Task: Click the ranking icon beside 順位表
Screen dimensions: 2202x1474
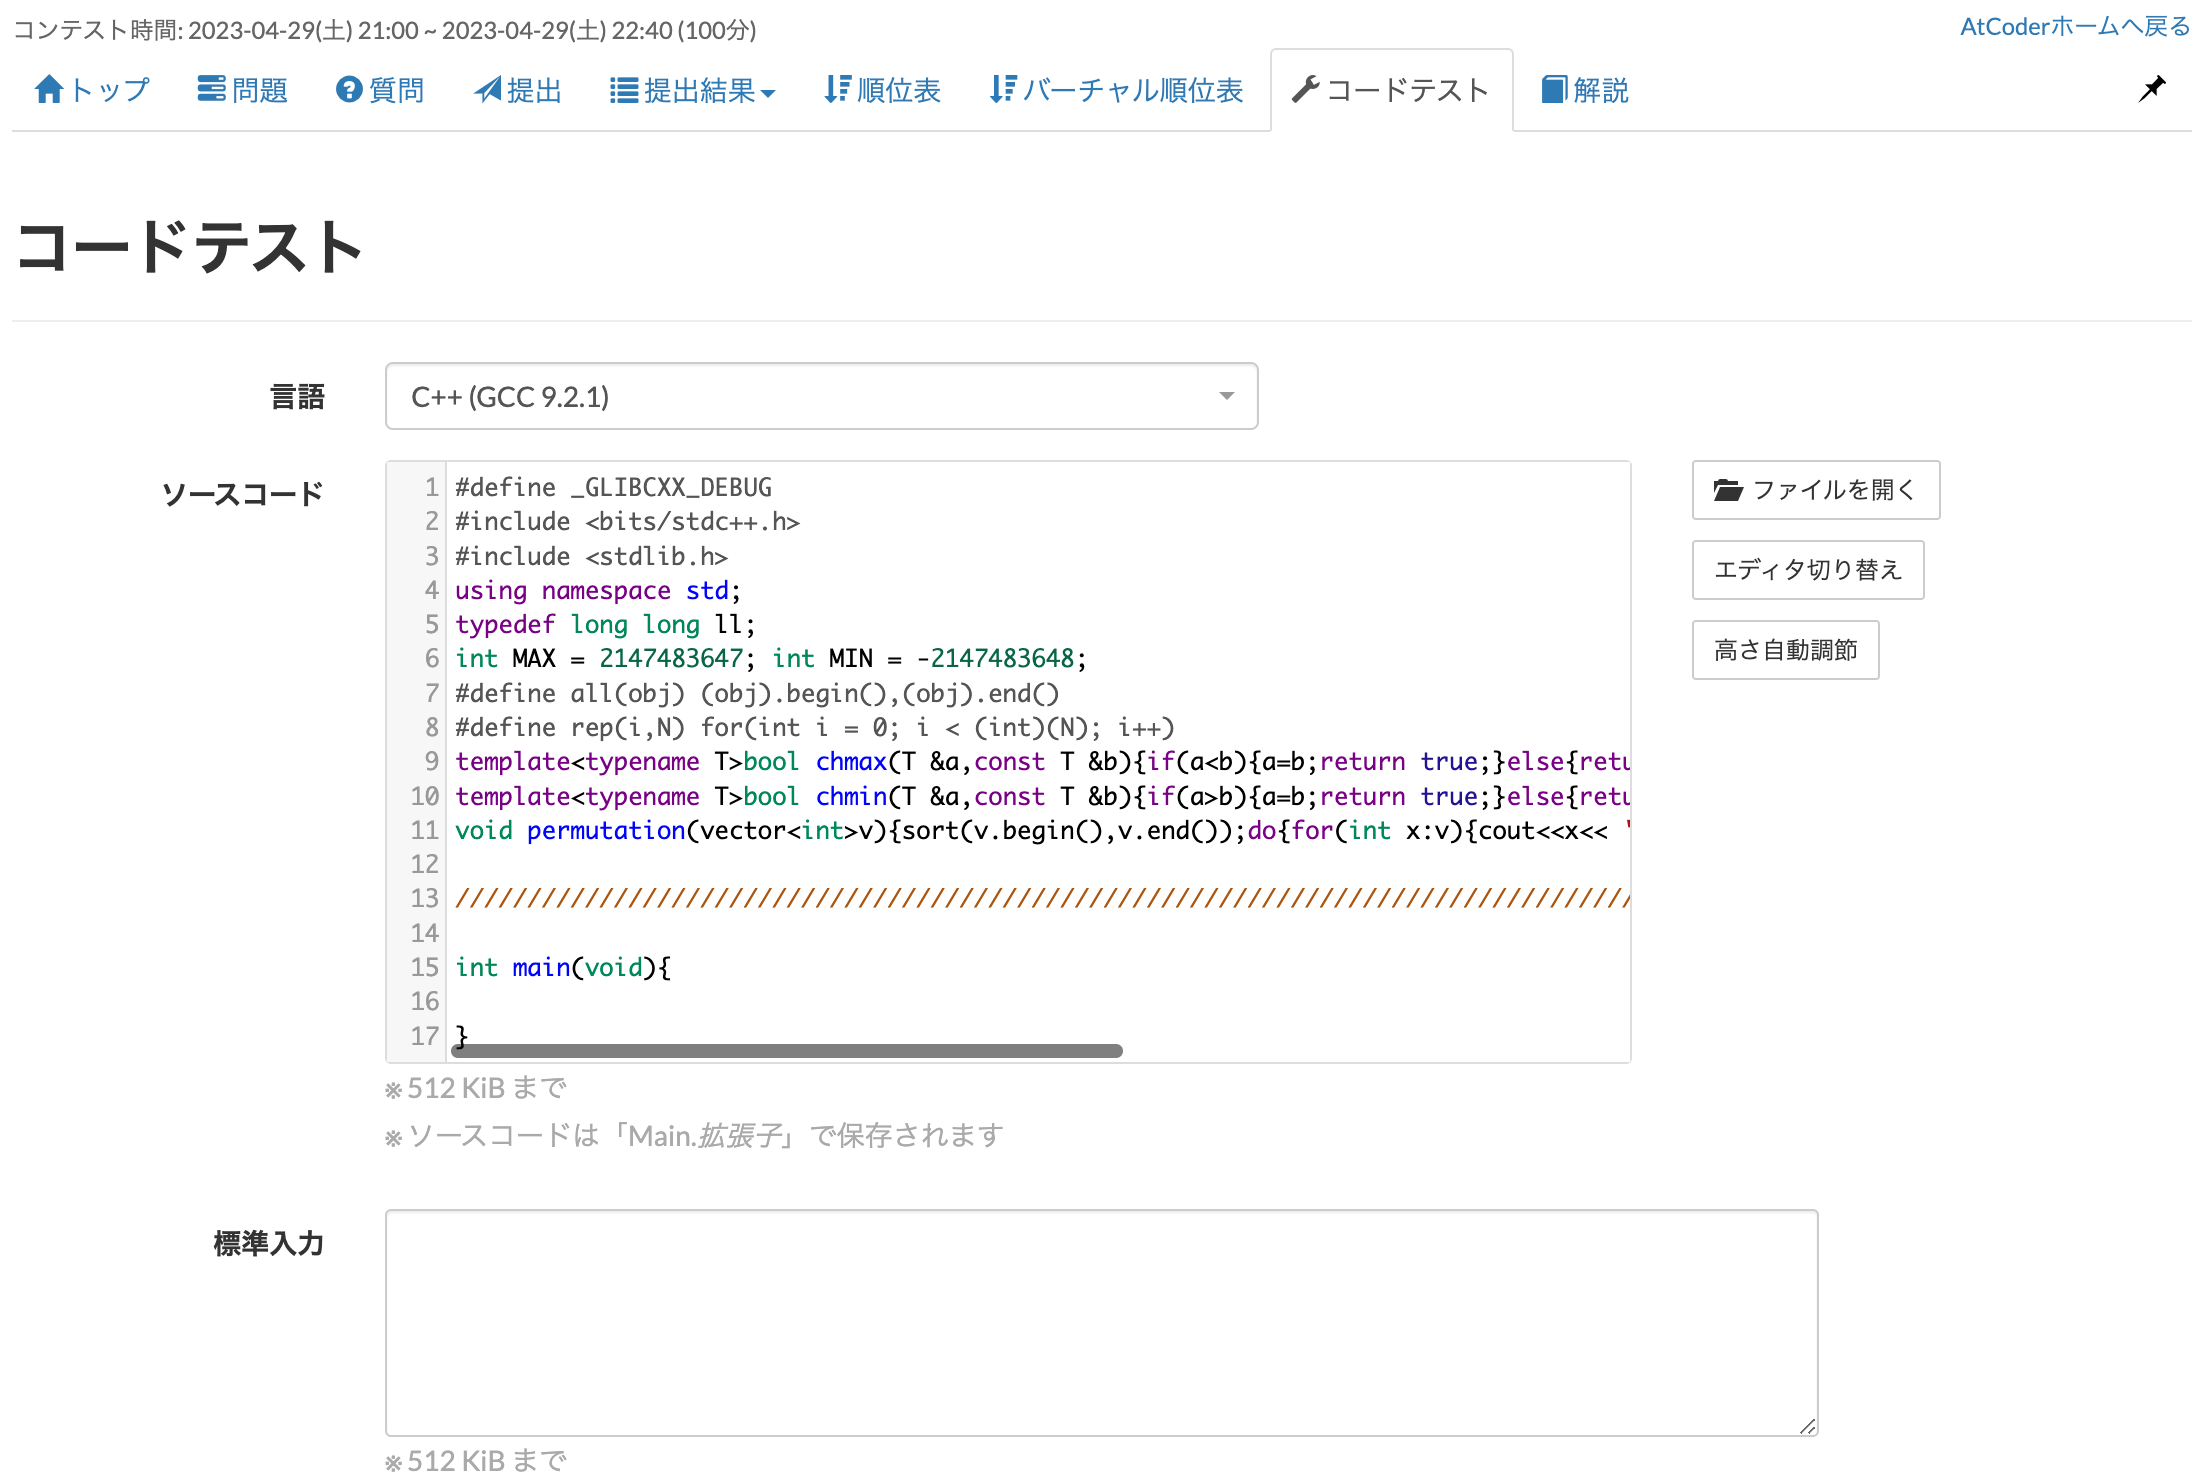Action: [838, 89]
